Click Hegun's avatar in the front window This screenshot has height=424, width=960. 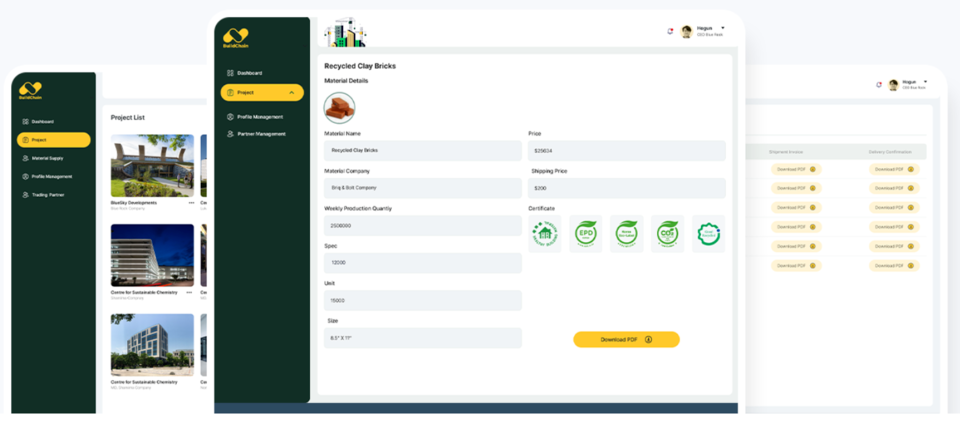(x=686, y=31)
